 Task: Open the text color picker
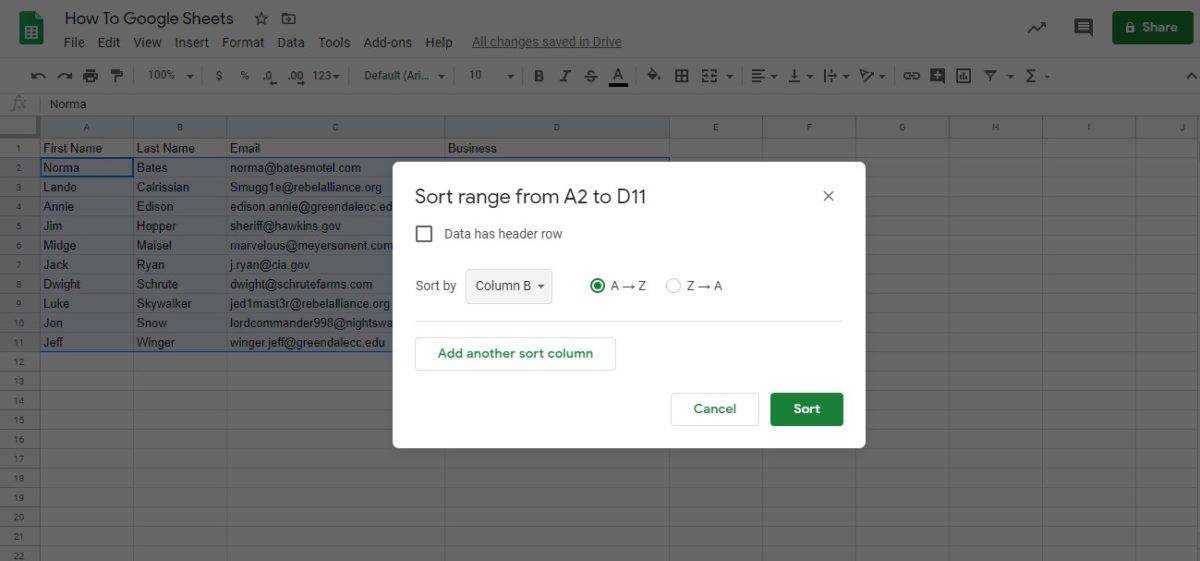coord(618,76)
